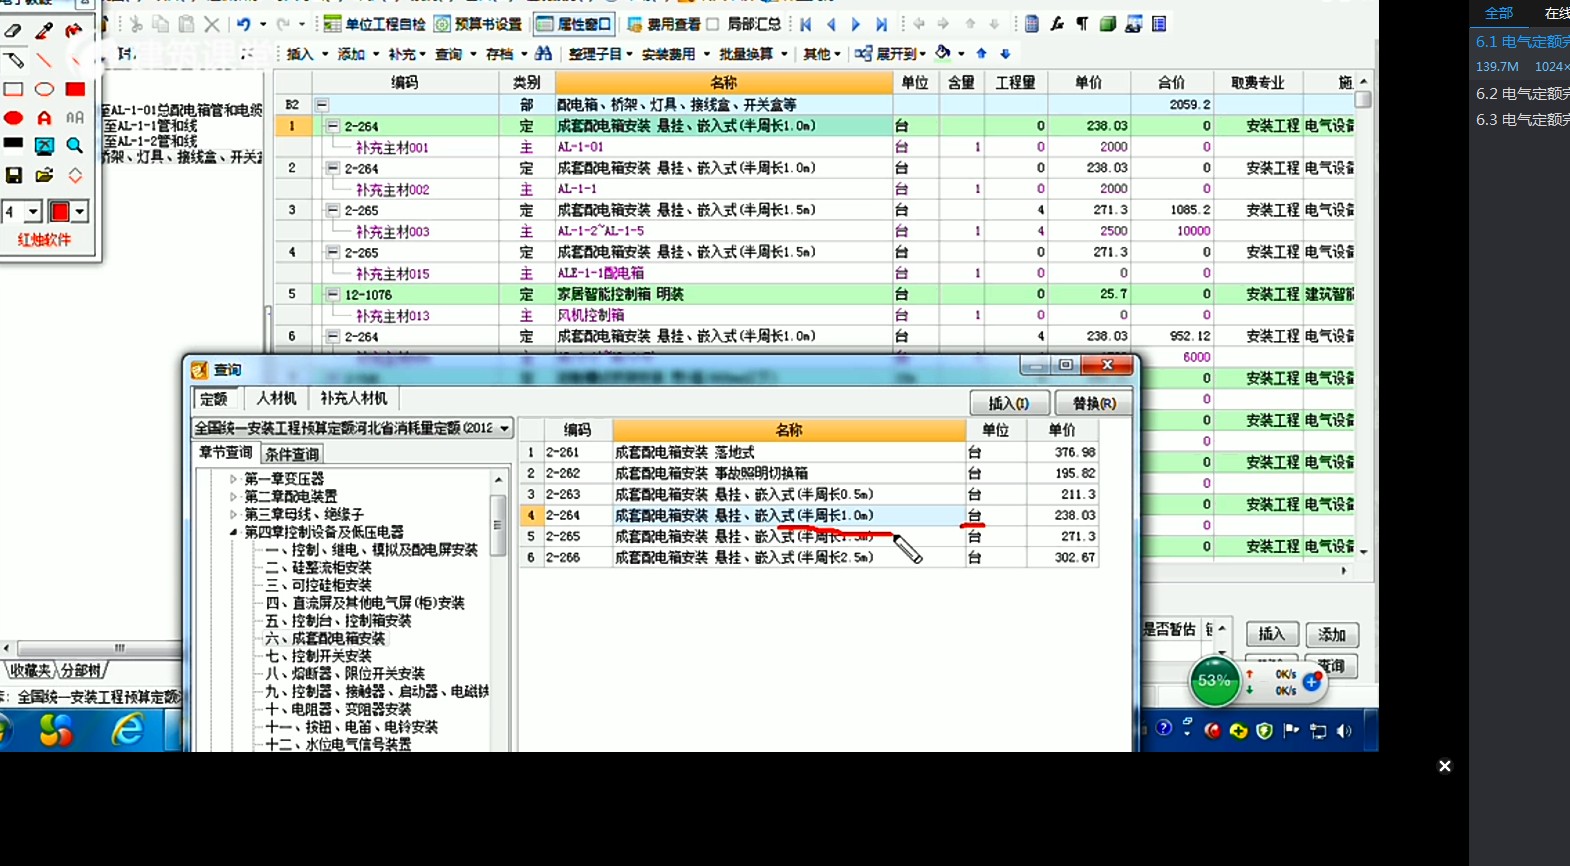Select the eraser tool in annotation palette
Image resolution: width=1570 pixels, height=866 pixels.
[x=14, y=31]
